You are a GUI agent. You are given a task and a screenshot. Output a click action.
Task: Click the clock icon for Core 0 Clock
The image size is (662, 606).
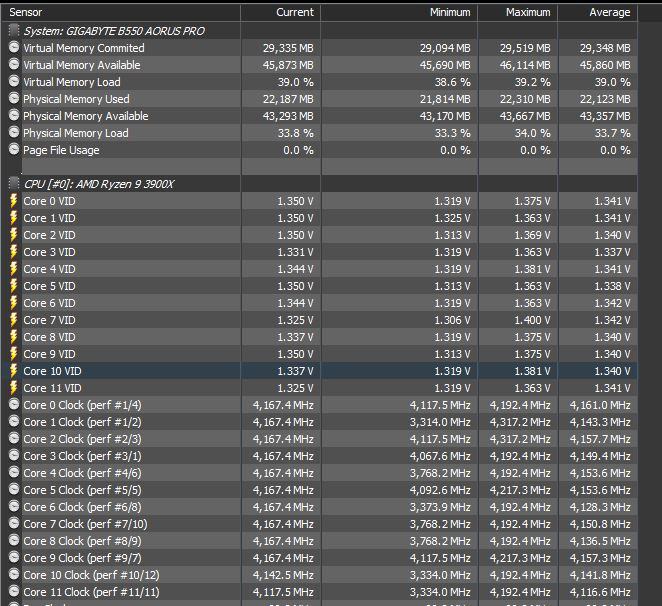coord(14,404)
